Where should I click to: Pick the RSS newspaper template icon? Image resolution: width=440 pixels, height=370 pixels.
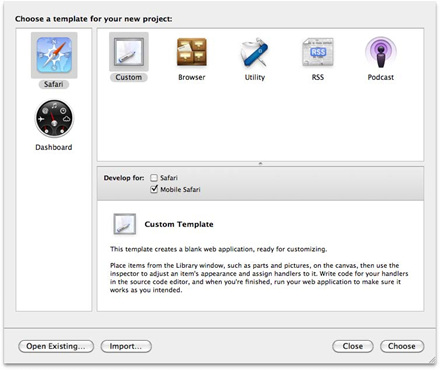point(318,52)
